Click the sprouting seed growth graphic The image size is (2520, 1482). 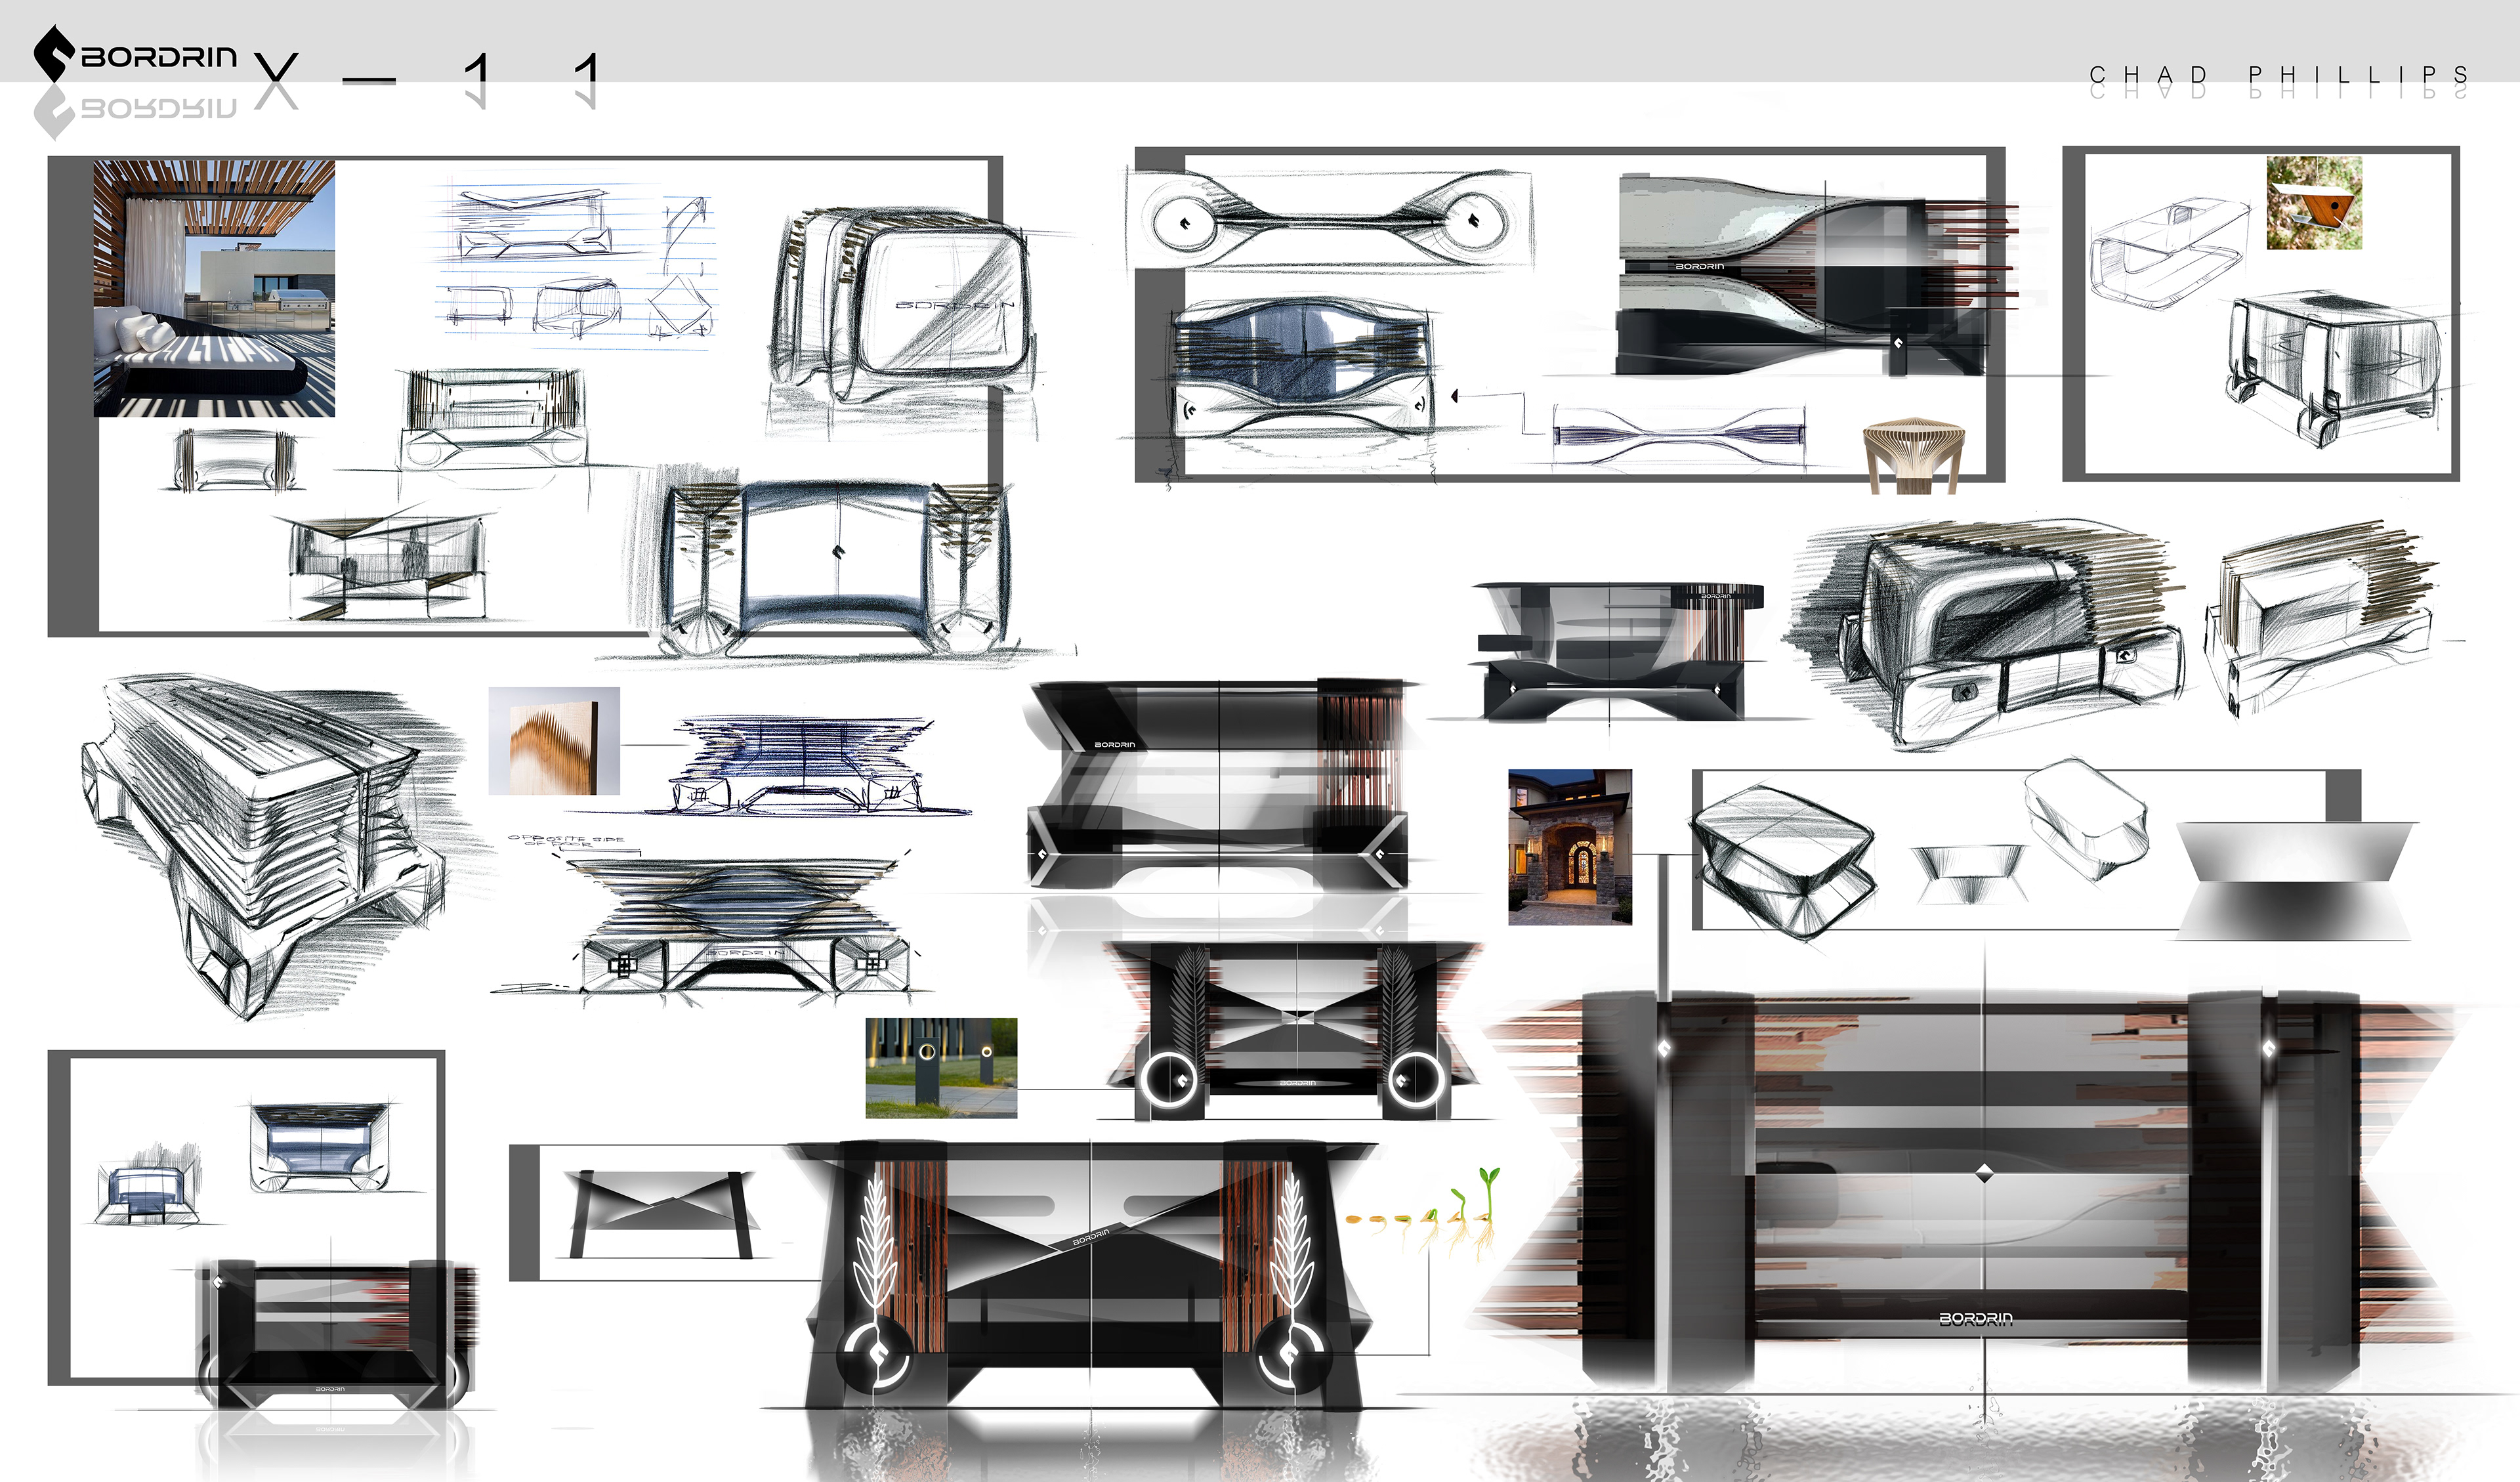[x=1424, y=1213]
